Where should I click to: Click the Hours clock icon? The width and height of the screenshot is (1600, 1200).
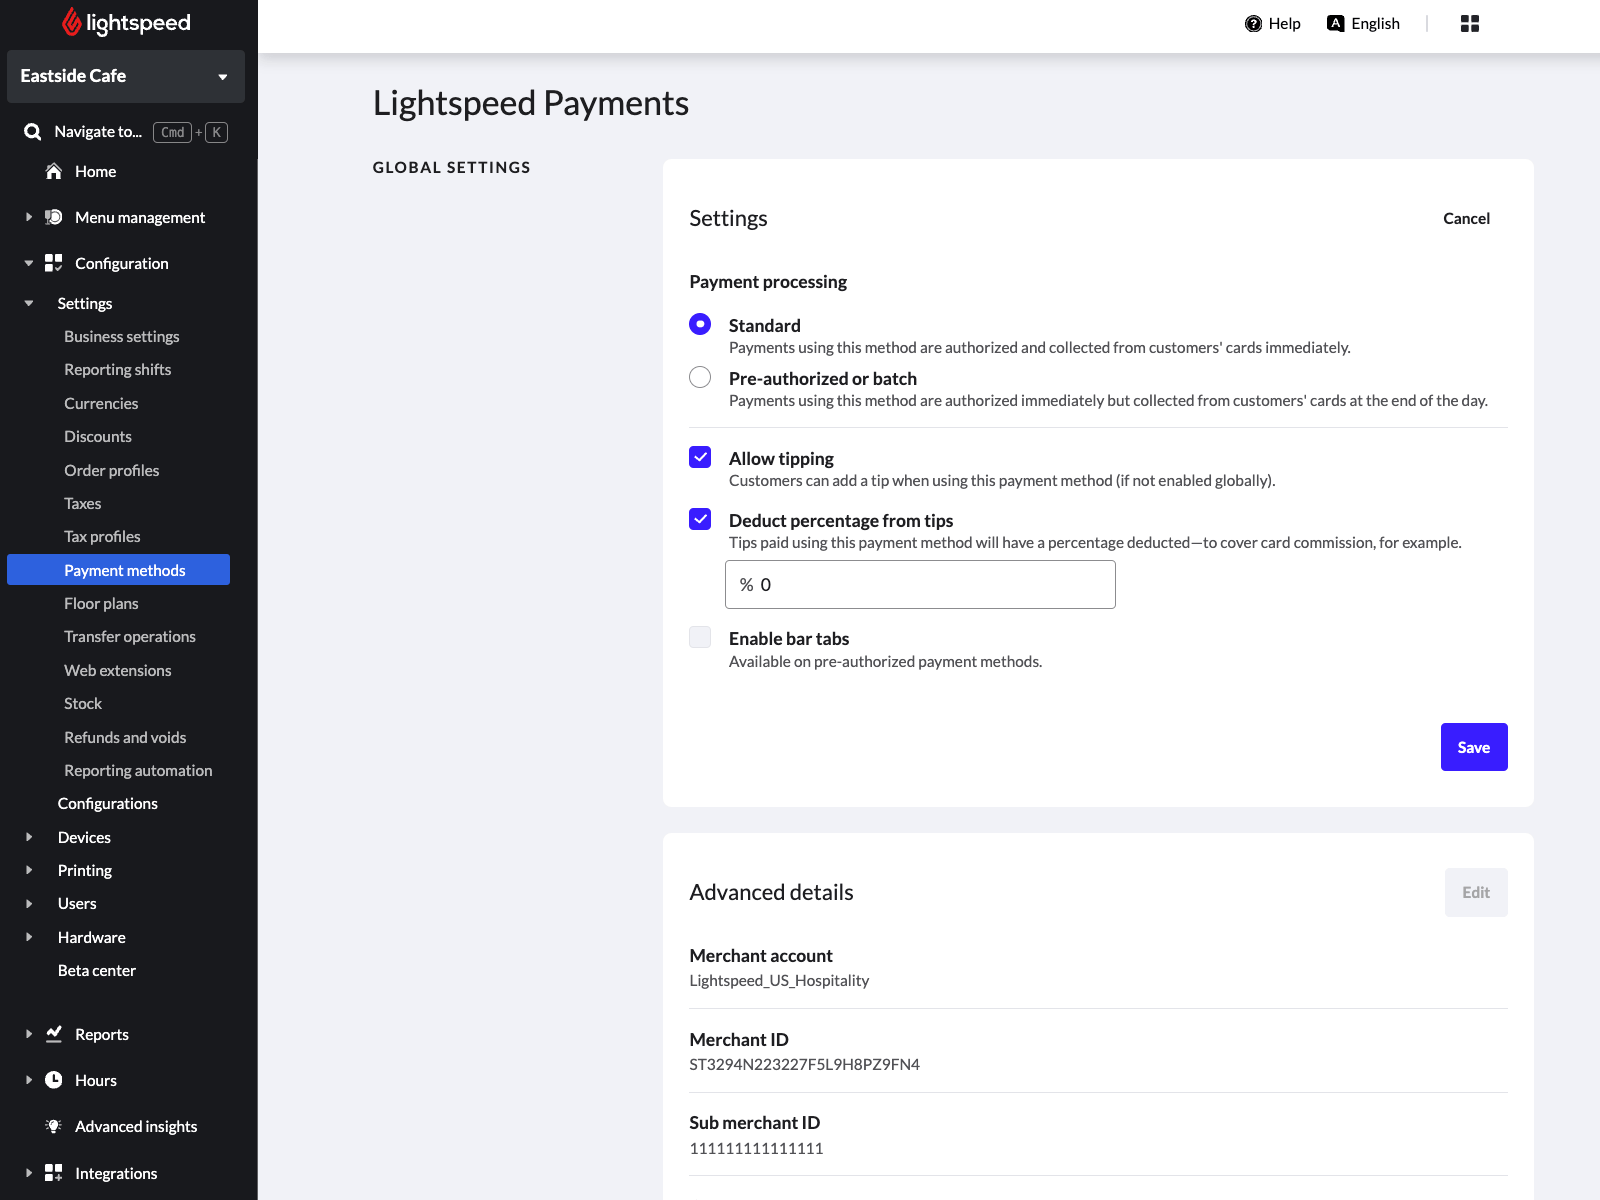[53, 1080]
